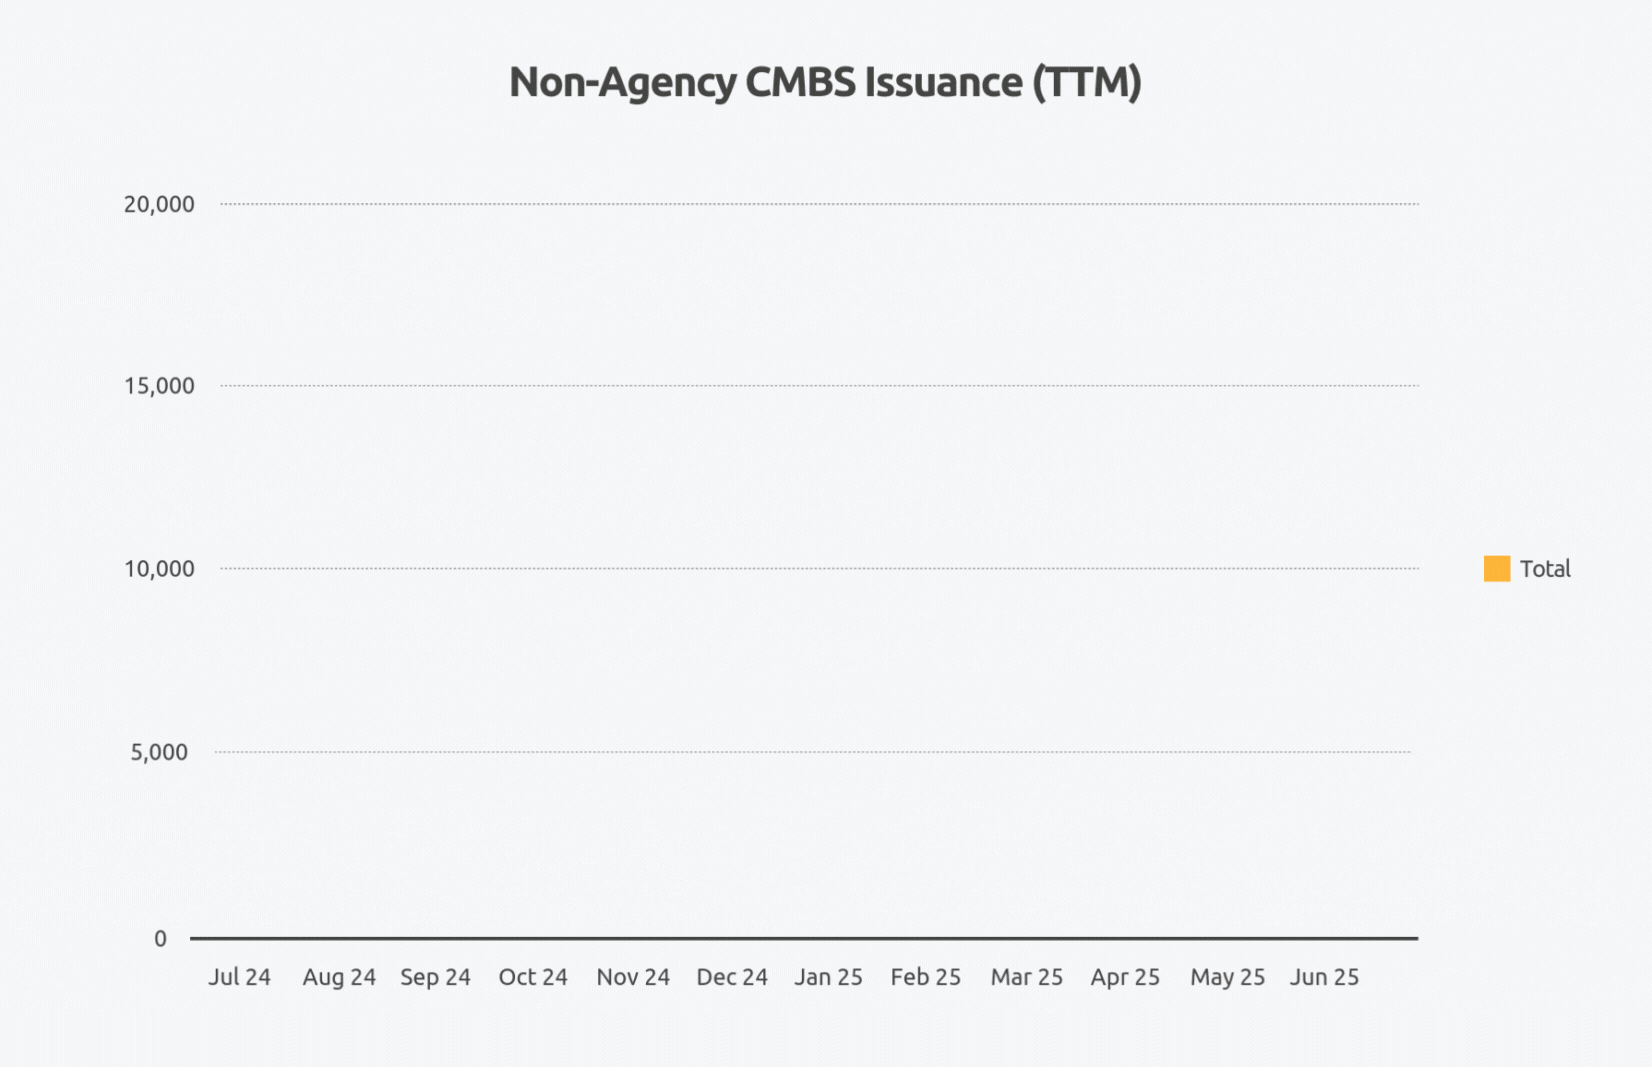The width and height of the screenshot is (1652, 1067).
Task: Pick the 5,000 y-axis label
Action: pos(159,752)
